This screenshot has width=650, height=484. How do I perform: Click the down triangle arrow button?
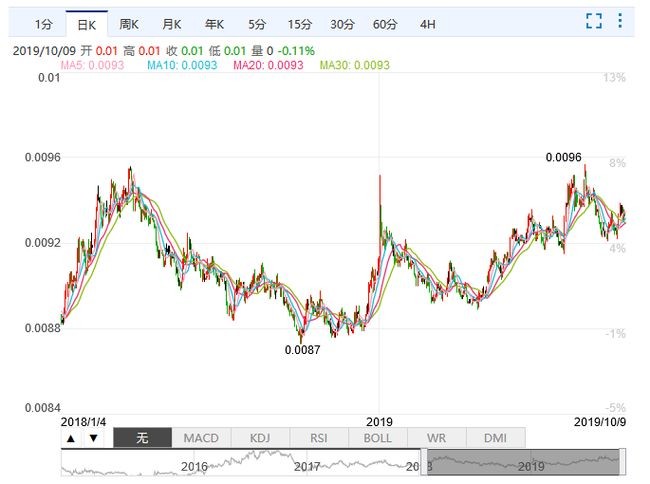[x=93, y=438]
